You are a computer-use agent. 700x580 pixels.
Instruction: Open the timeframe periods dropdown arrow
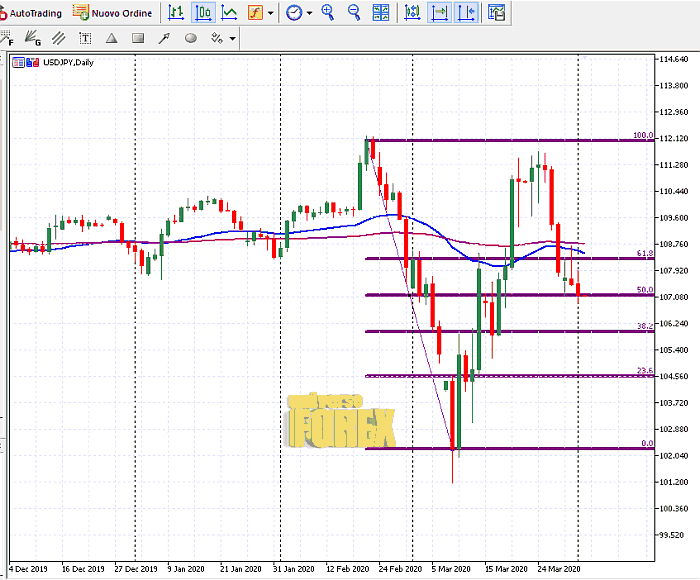[309, 13]
